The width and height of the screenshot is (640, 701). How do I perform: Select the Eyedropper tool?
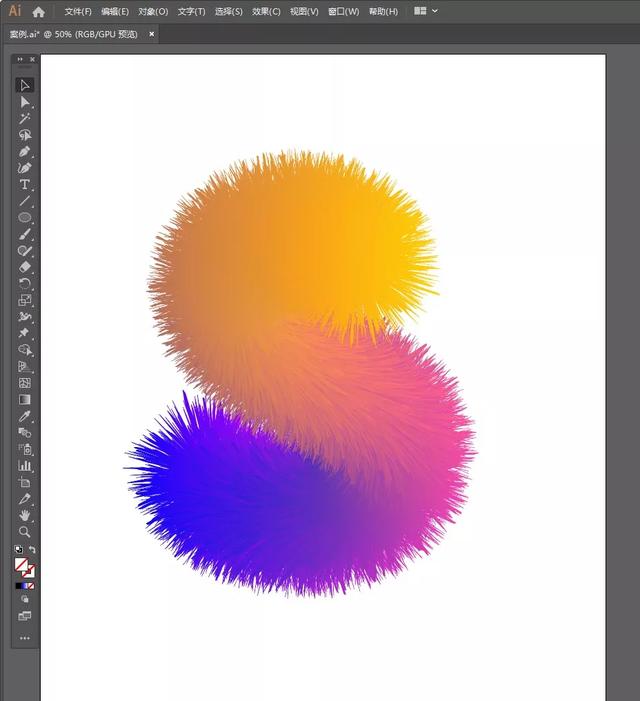[25, 416]
